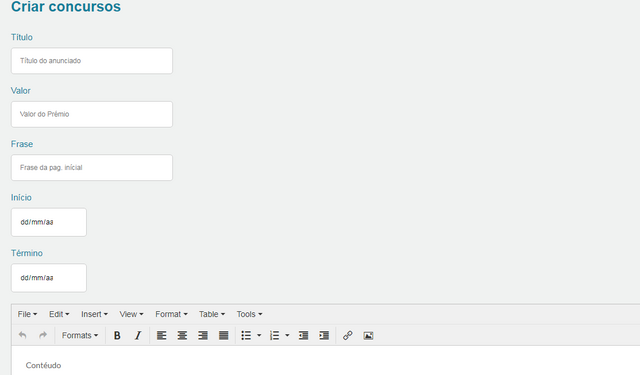
Task: Insert a link with chain icon
Action: point(348,335)
